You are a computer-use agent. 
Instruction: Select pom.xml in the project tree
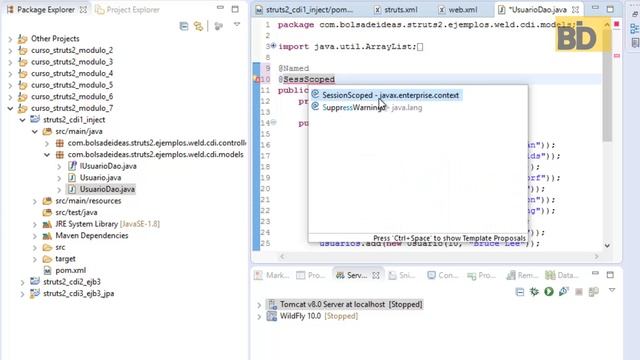point(71,271)
